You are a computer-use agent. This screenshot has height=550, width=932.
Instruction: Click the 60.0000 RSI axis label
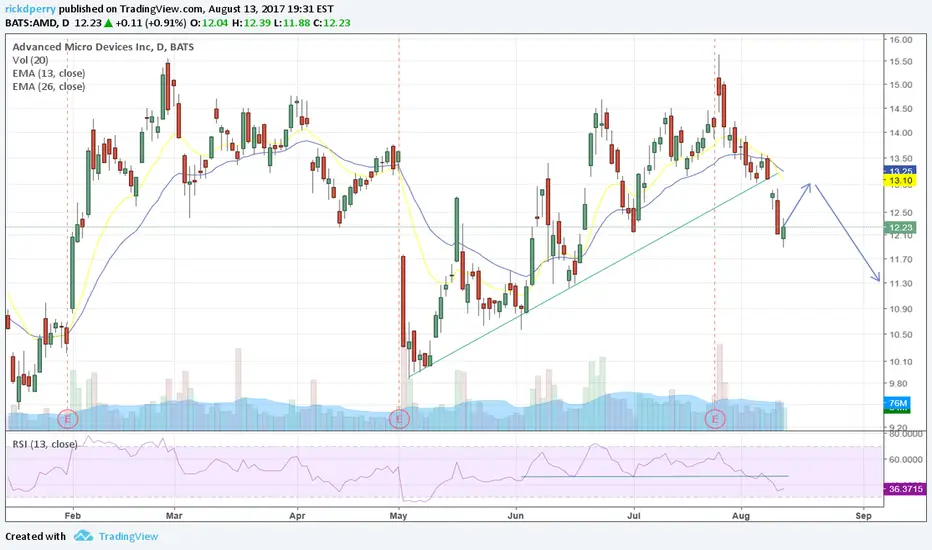906,459
